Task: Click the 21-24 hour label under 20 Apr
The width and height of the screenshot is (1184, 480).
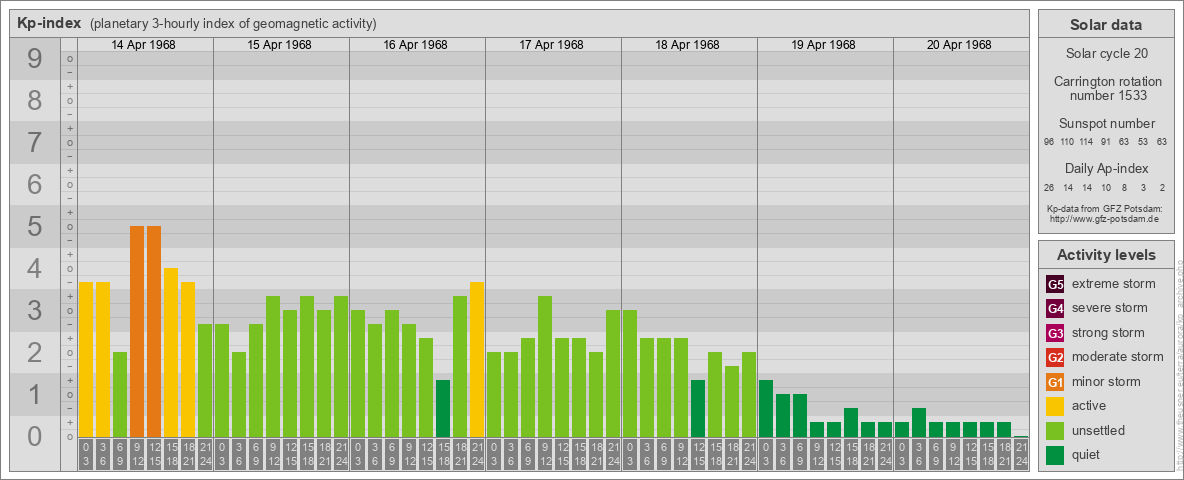Action: 1021,454
